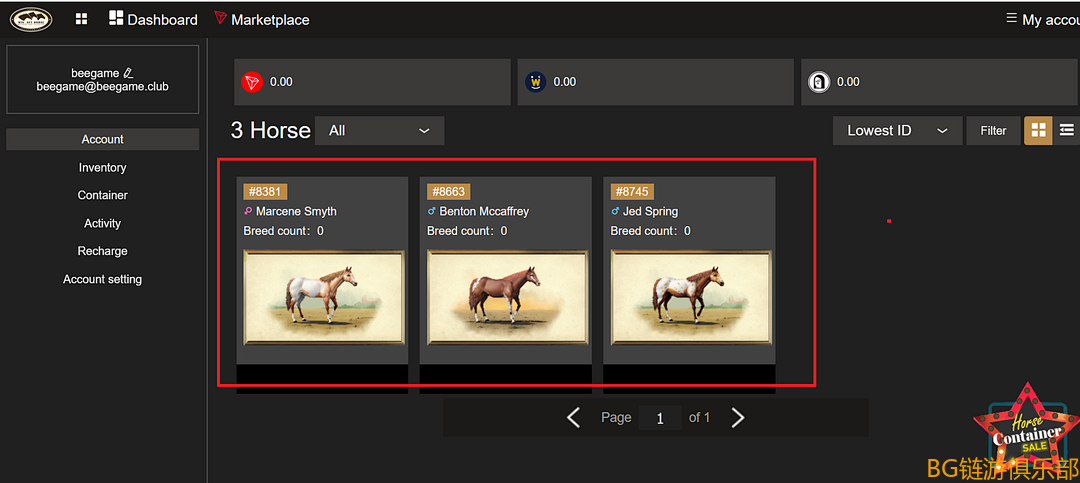Click Breed count of horse #8381
The width and height of the screenshot is (1080, 483).
point(284,231)
